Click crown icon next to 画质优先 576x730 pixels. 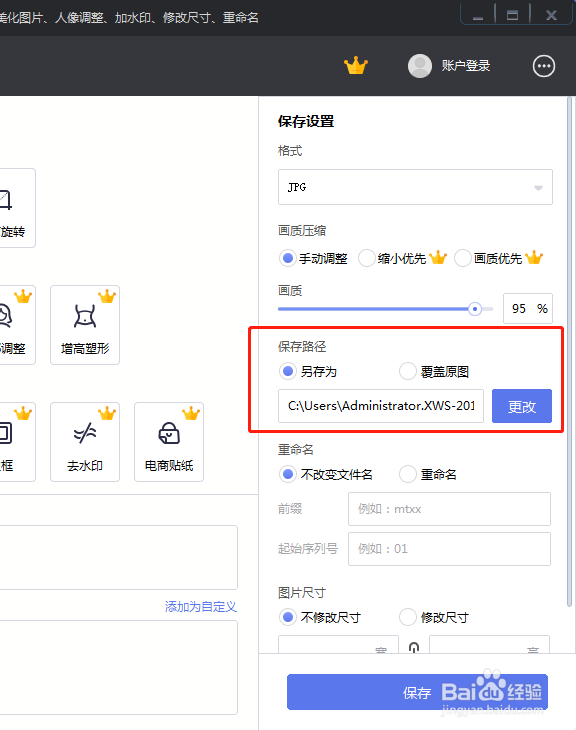point(534,257)
